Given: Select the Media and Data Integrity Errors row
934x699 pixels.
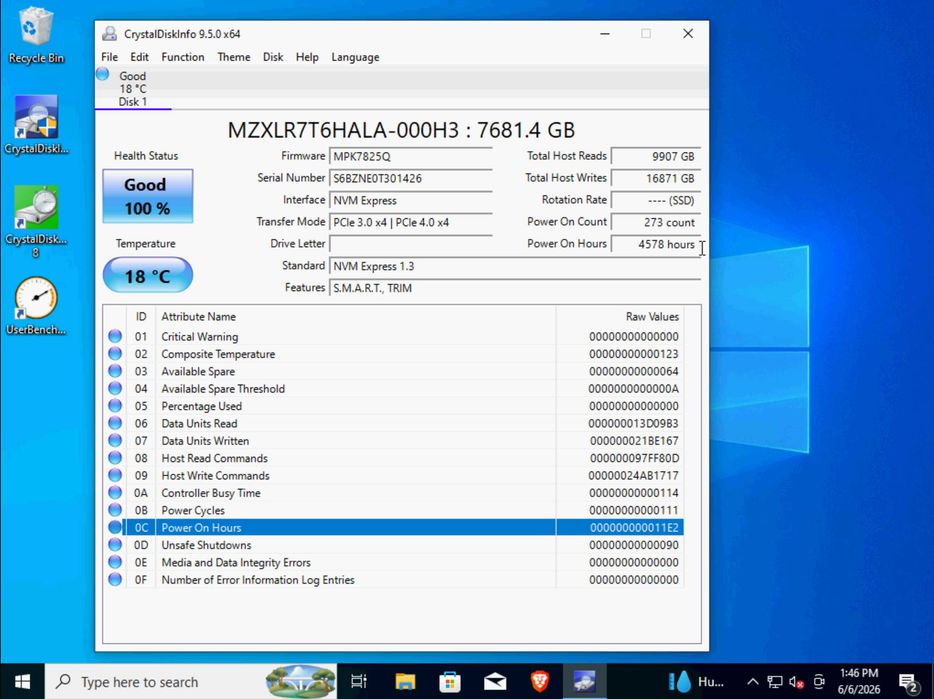Looking at the screenshot, I should click(394, 562).
